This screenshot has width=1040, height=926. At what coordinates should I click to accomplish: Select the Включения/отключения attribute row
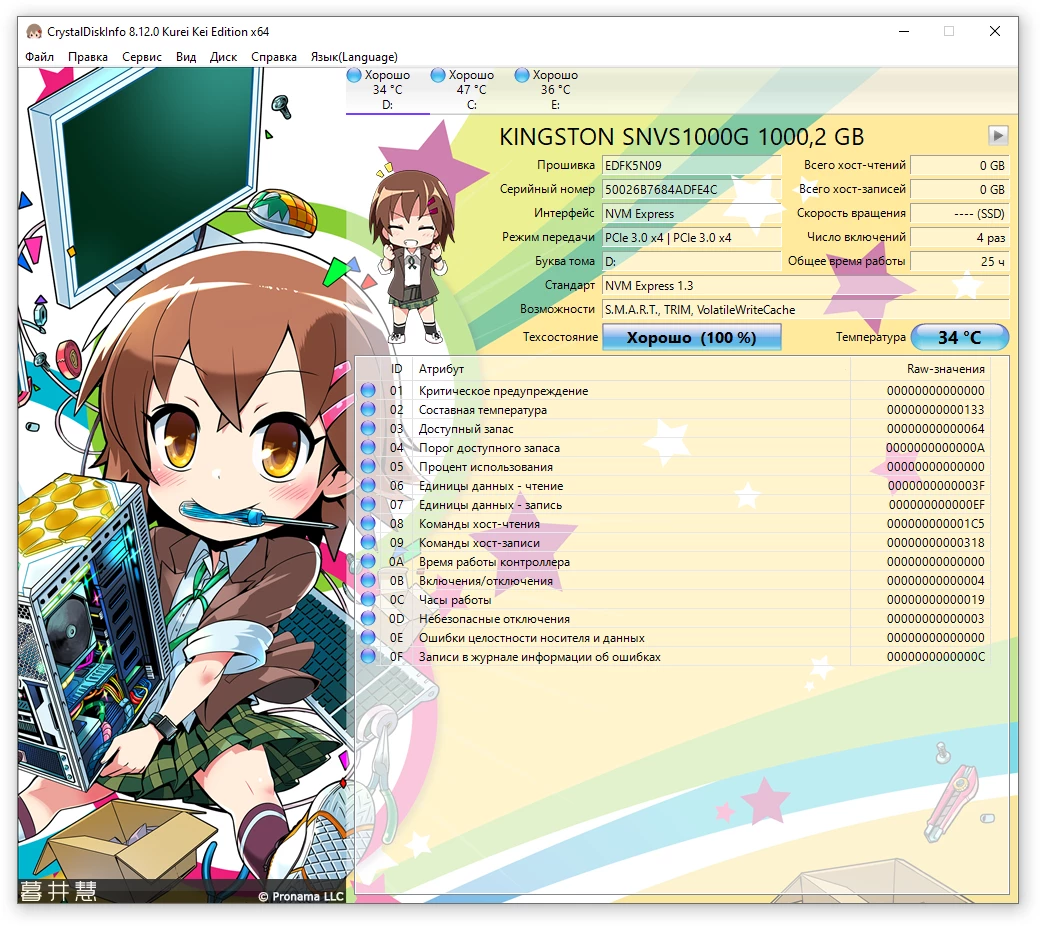[x=673, y=580]
